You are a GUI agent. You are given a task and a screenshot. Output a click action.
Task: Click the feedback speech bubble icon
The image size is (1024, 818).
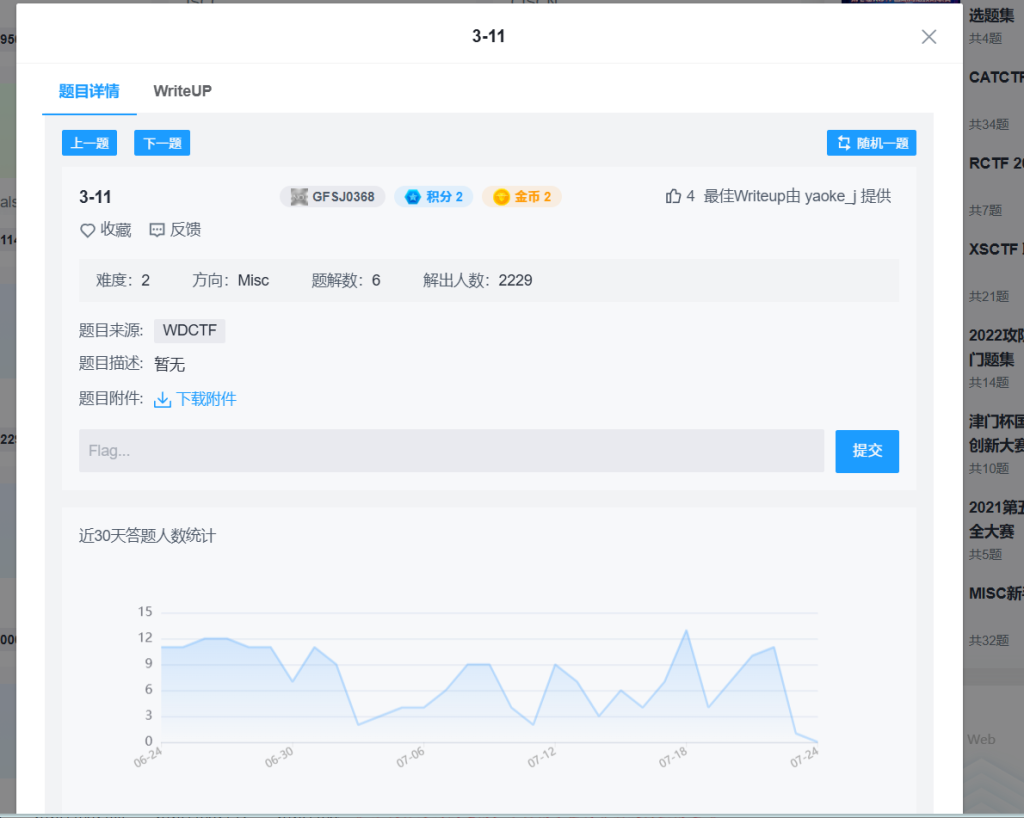coord(157,230)
